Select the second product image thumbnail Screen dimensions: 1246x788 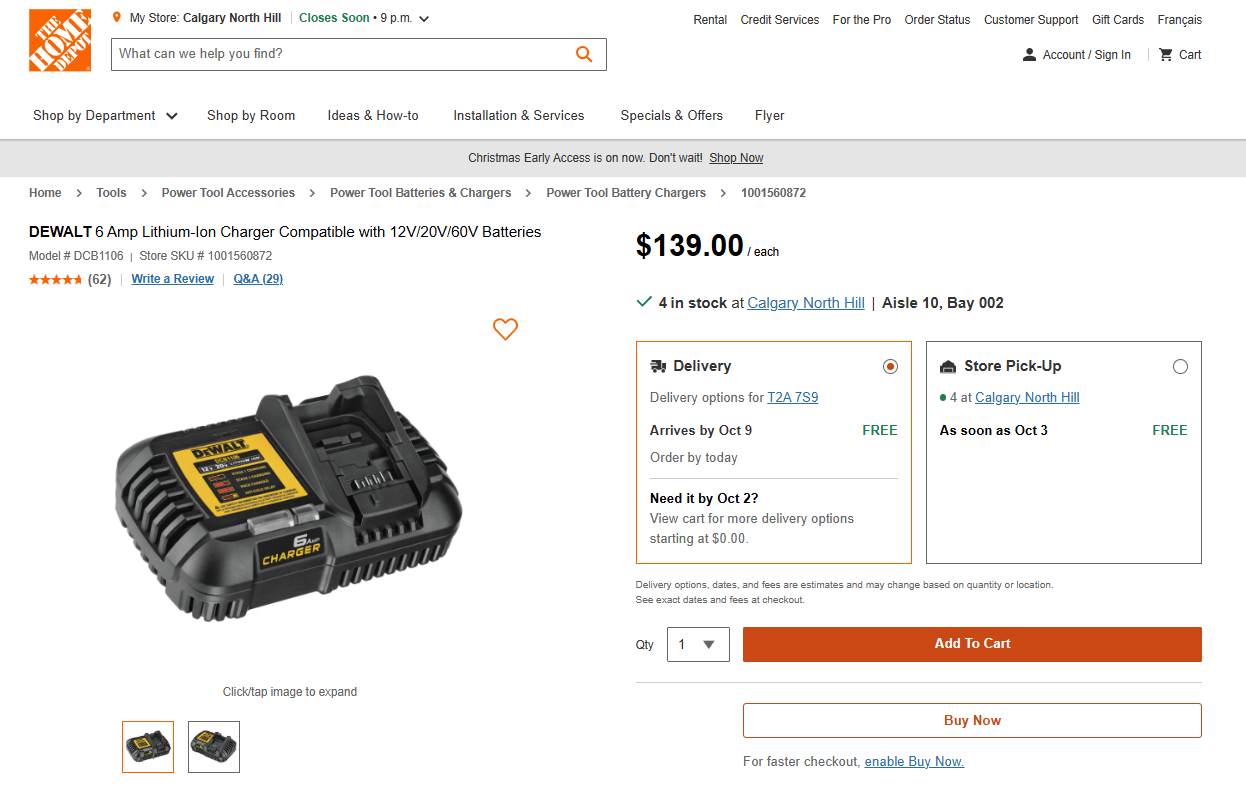click(213, 746)
